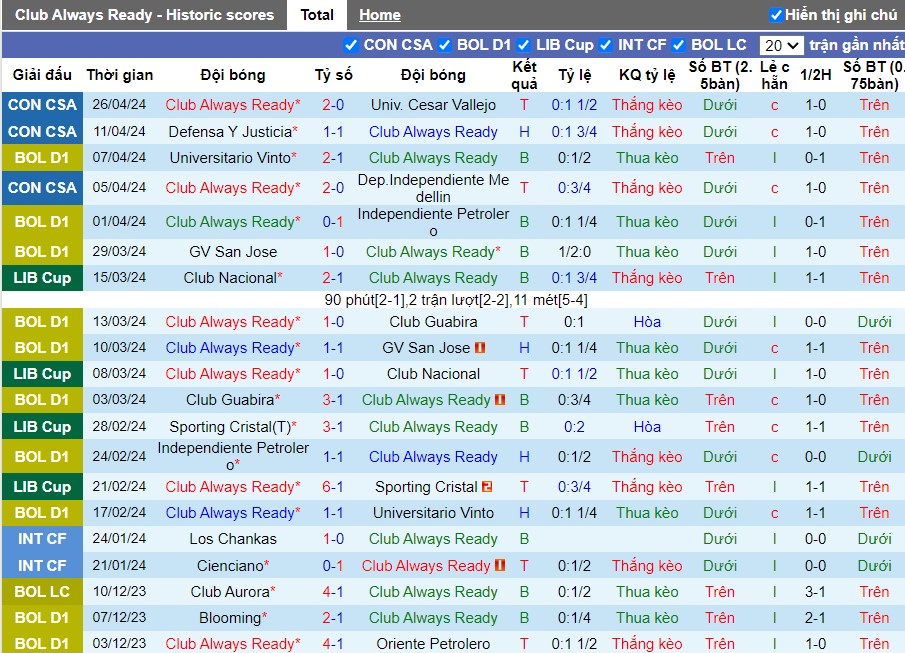Screen dimensions: 905x653
Task: Click the 6-1 score versus Sporting Cristal
Action: pyautogui.click(x=333, y=487)
